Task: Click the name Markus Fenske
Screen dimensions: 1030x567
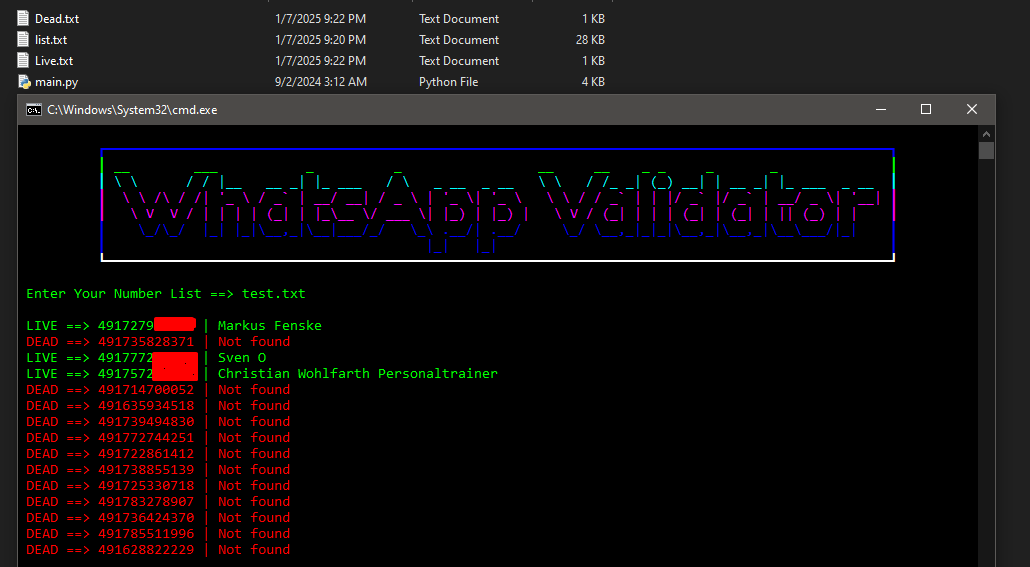Action: [269, 325]
